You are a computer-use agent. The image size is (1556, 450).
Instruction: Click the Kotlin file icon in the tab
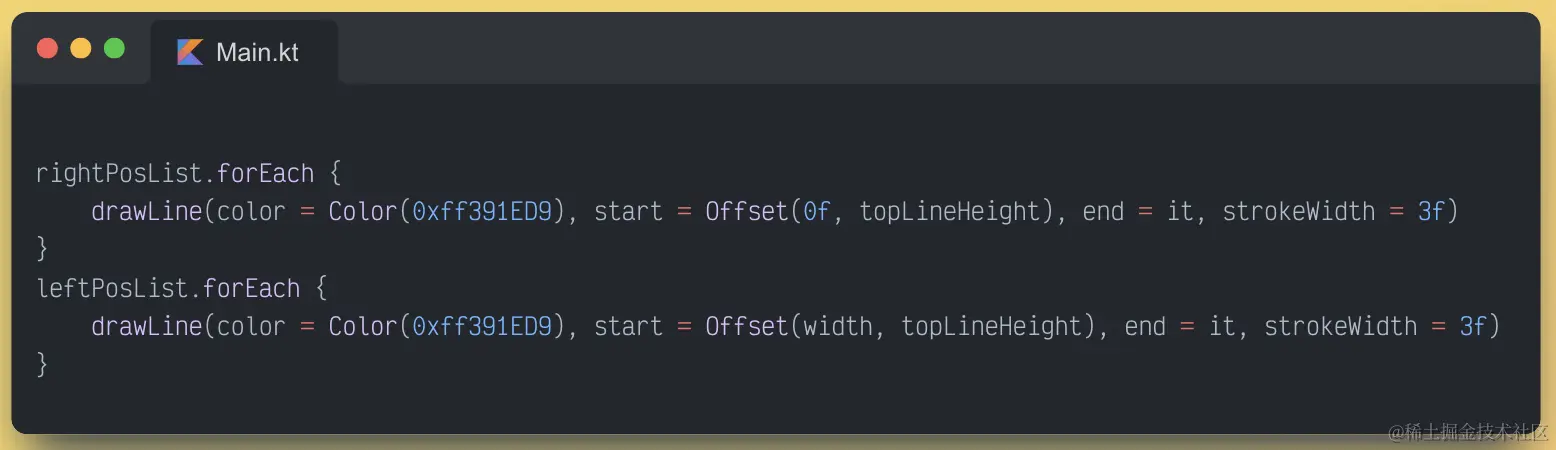[190, 52]
